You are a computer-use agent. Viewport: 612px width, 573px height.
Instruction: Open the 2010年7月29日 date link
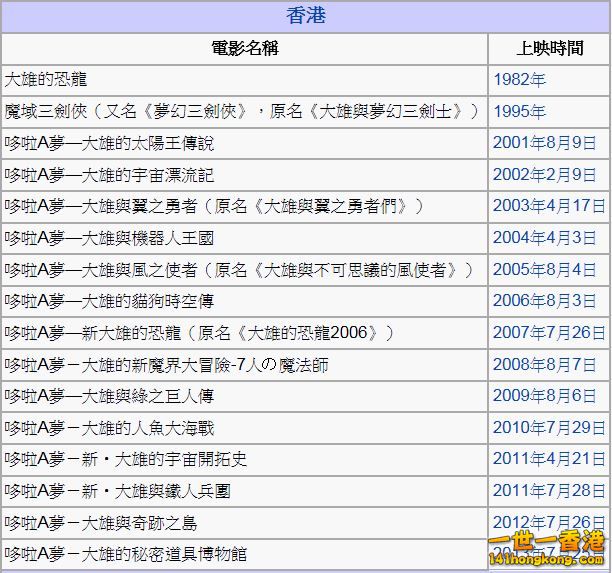[549, 429]
